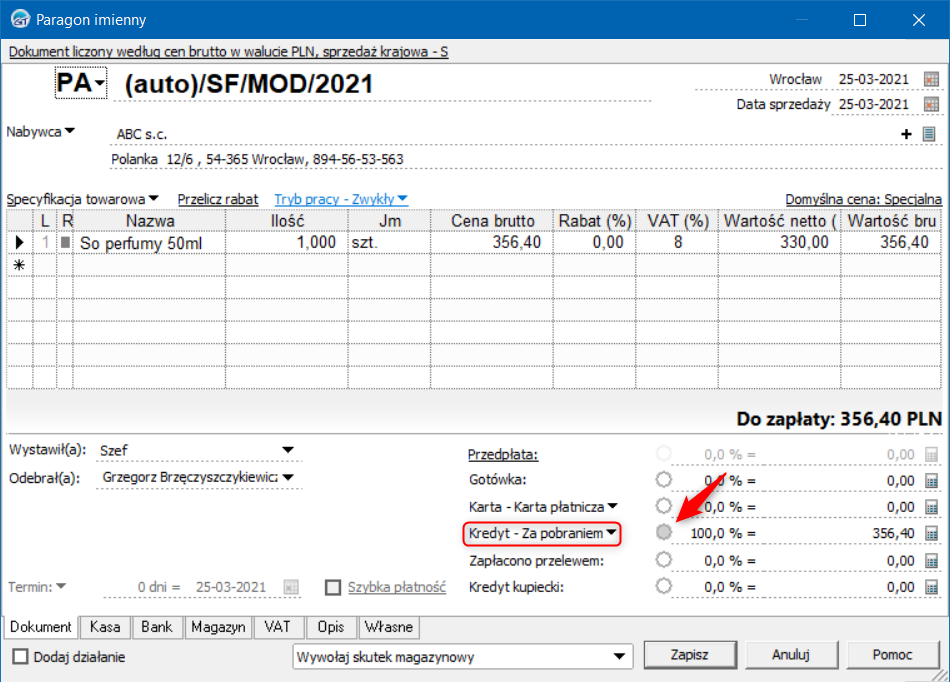Open calendar for Data sprzedaży
This screenshot has height=682, width=950.
pos(931,104)
